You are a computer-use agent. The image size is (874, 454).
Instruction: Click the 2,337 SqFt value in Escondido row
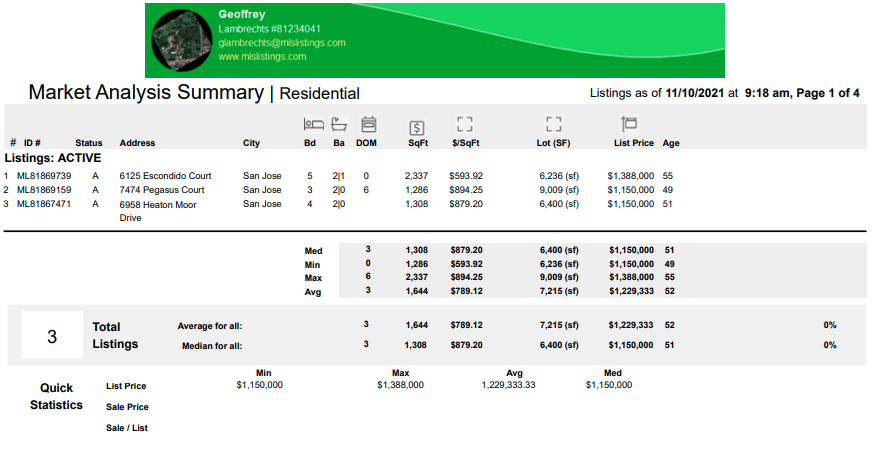(x=416, y=176)
